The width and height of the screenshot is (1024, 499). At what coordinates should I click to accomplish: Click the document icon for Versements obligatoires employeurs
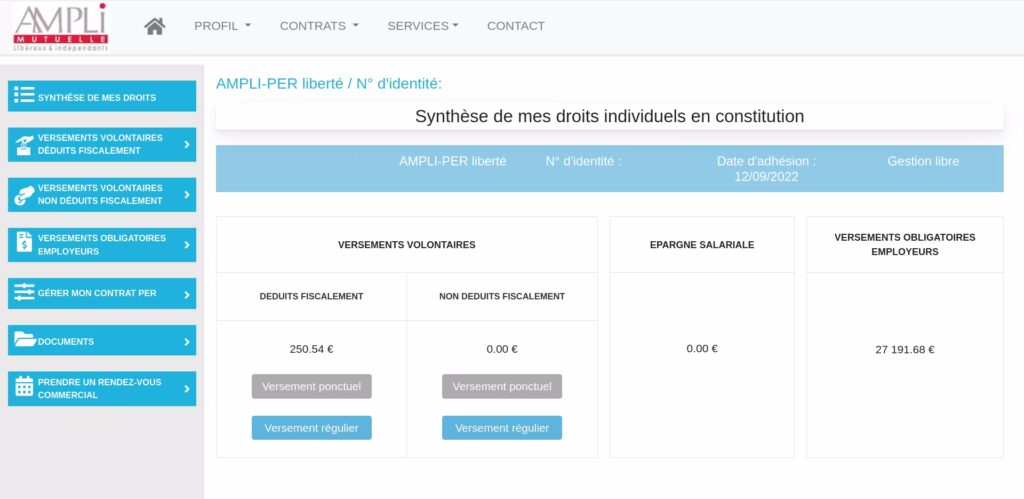click(x=25, y=244)
